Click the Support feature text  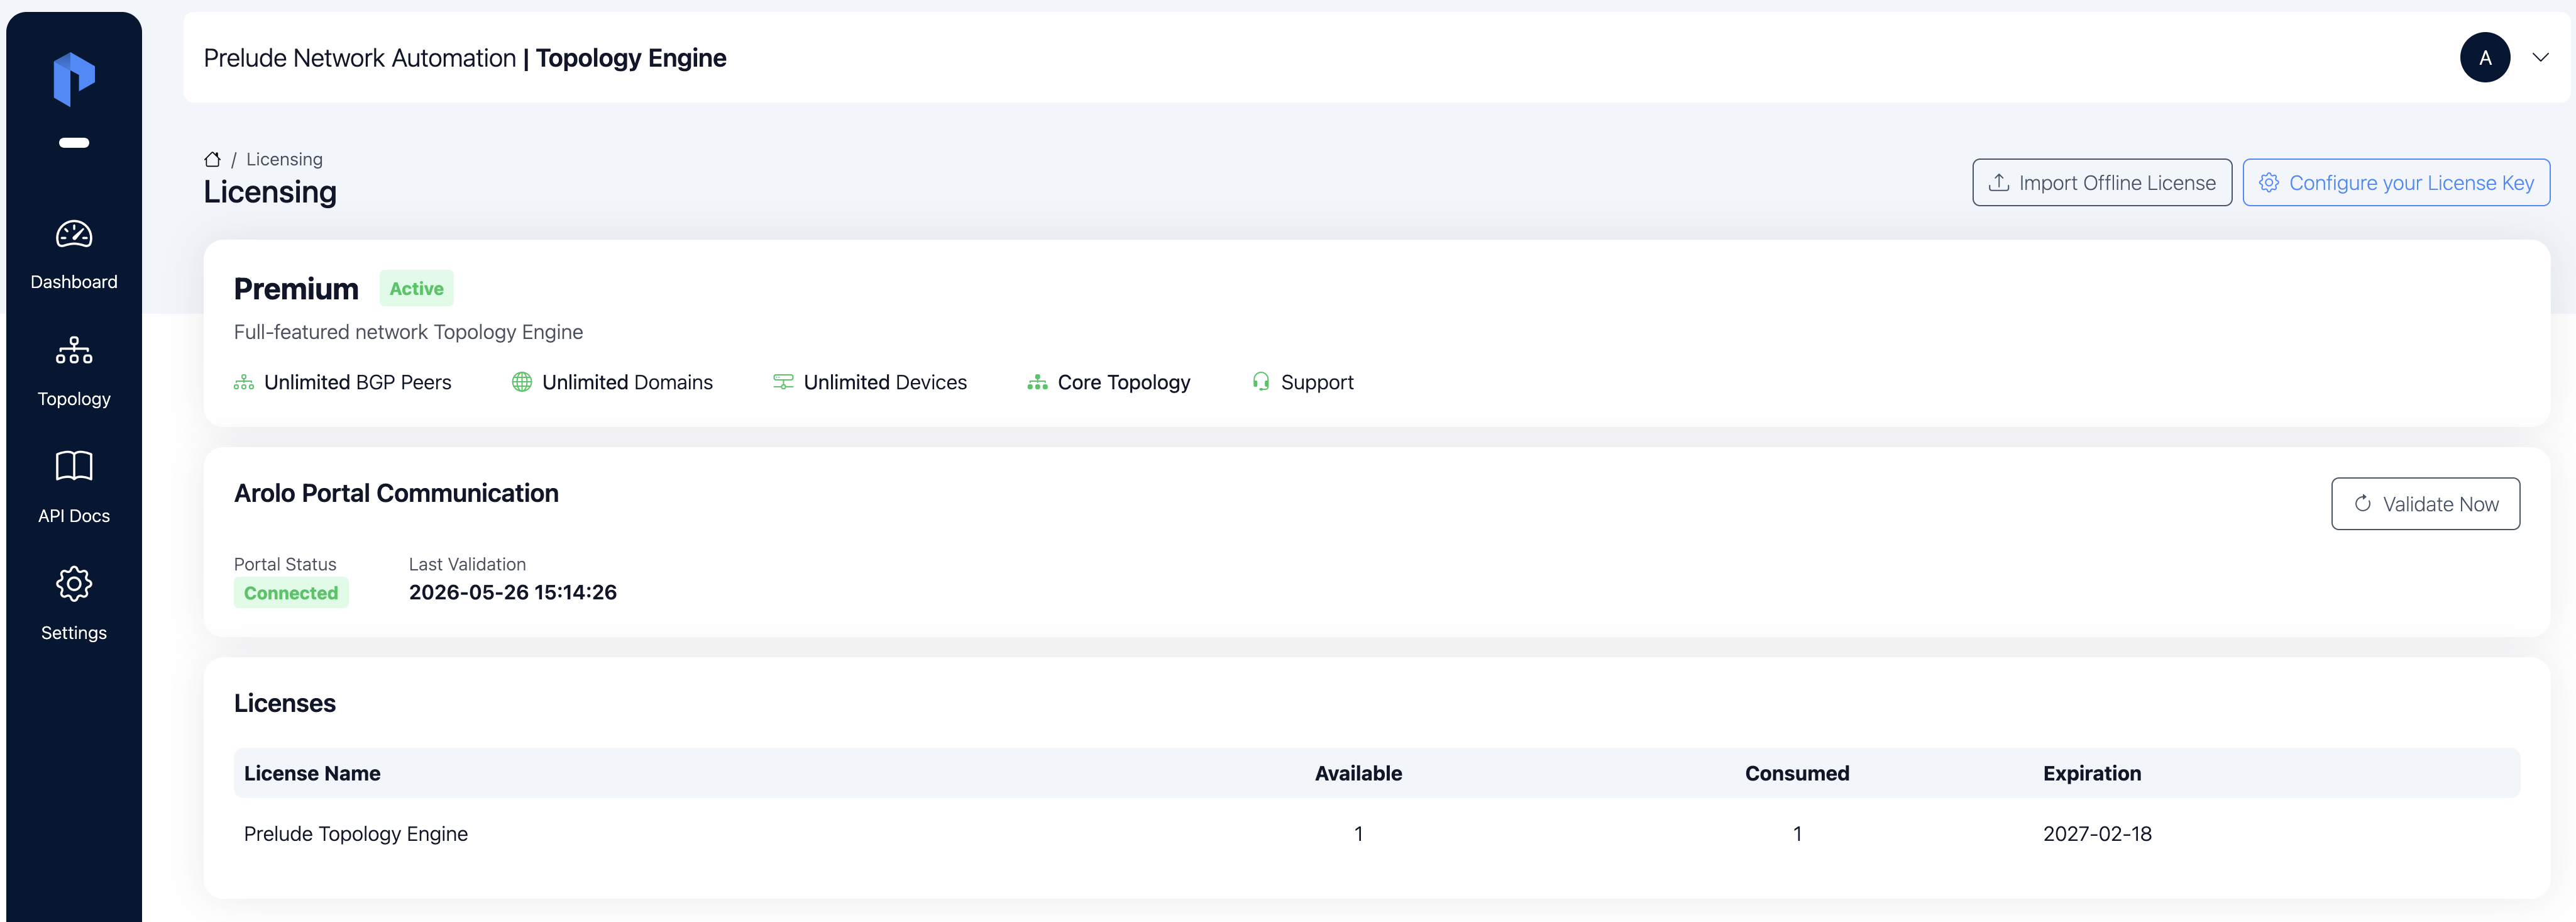pos(1317,383)
